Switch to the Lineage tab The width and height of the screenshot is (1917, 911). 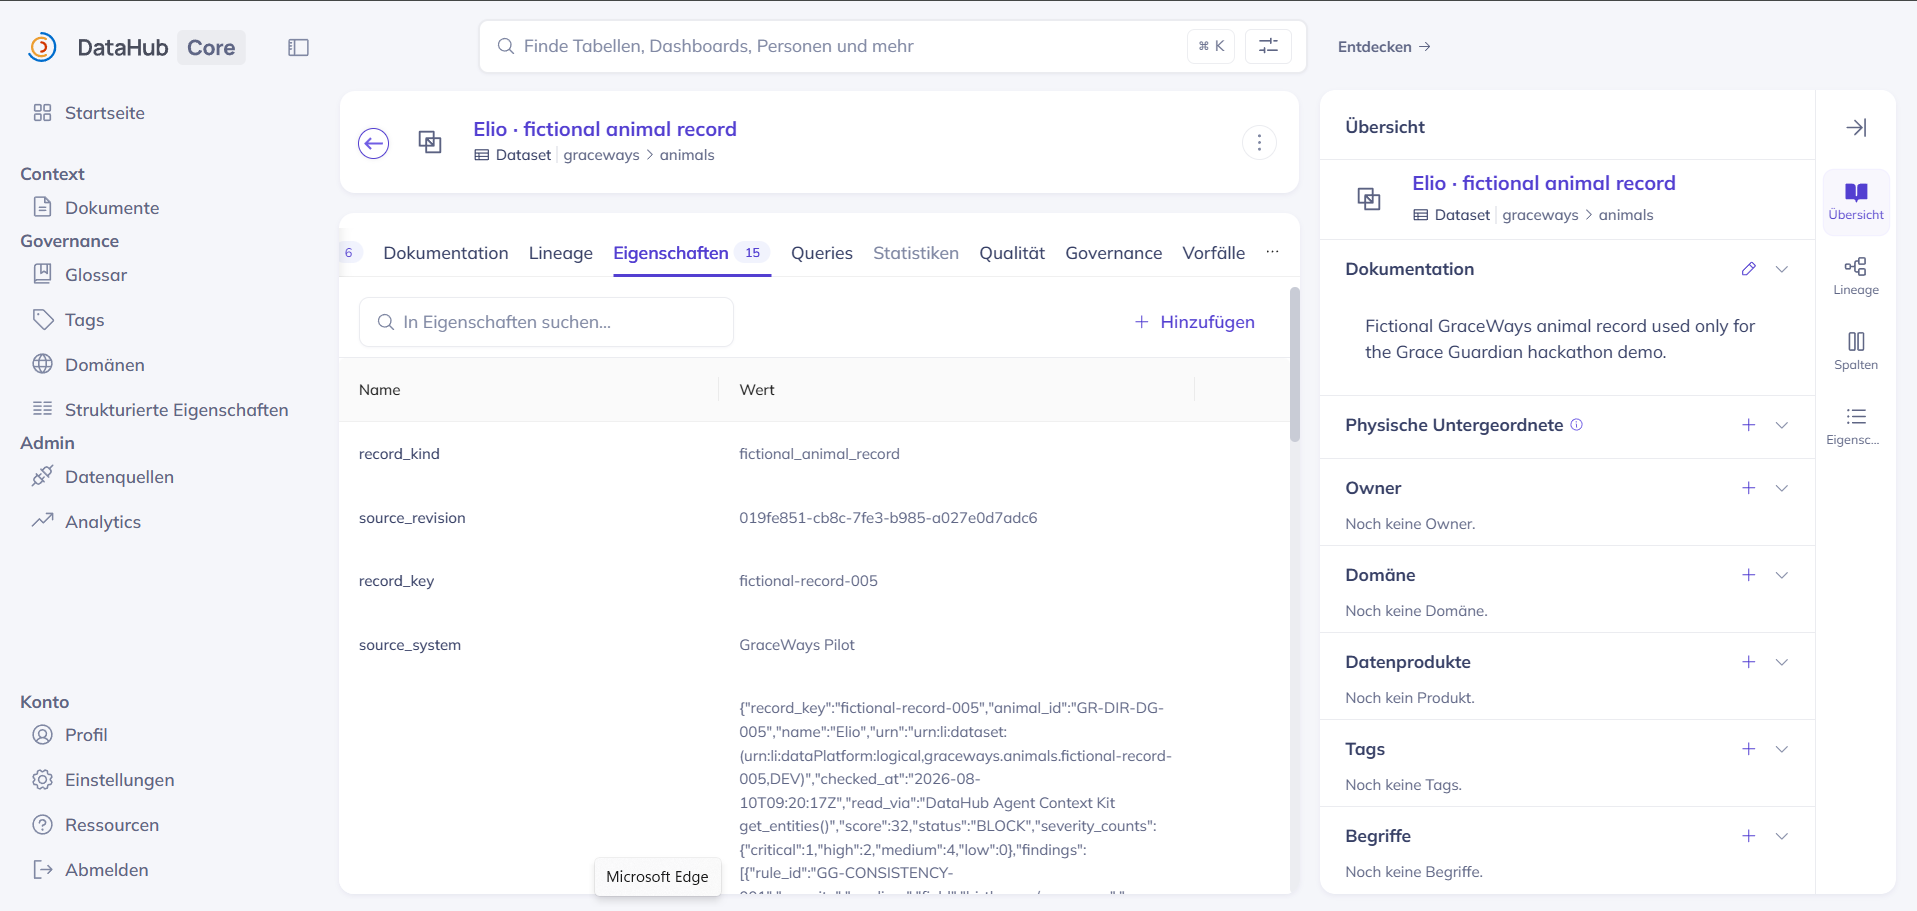click(561, 253)
